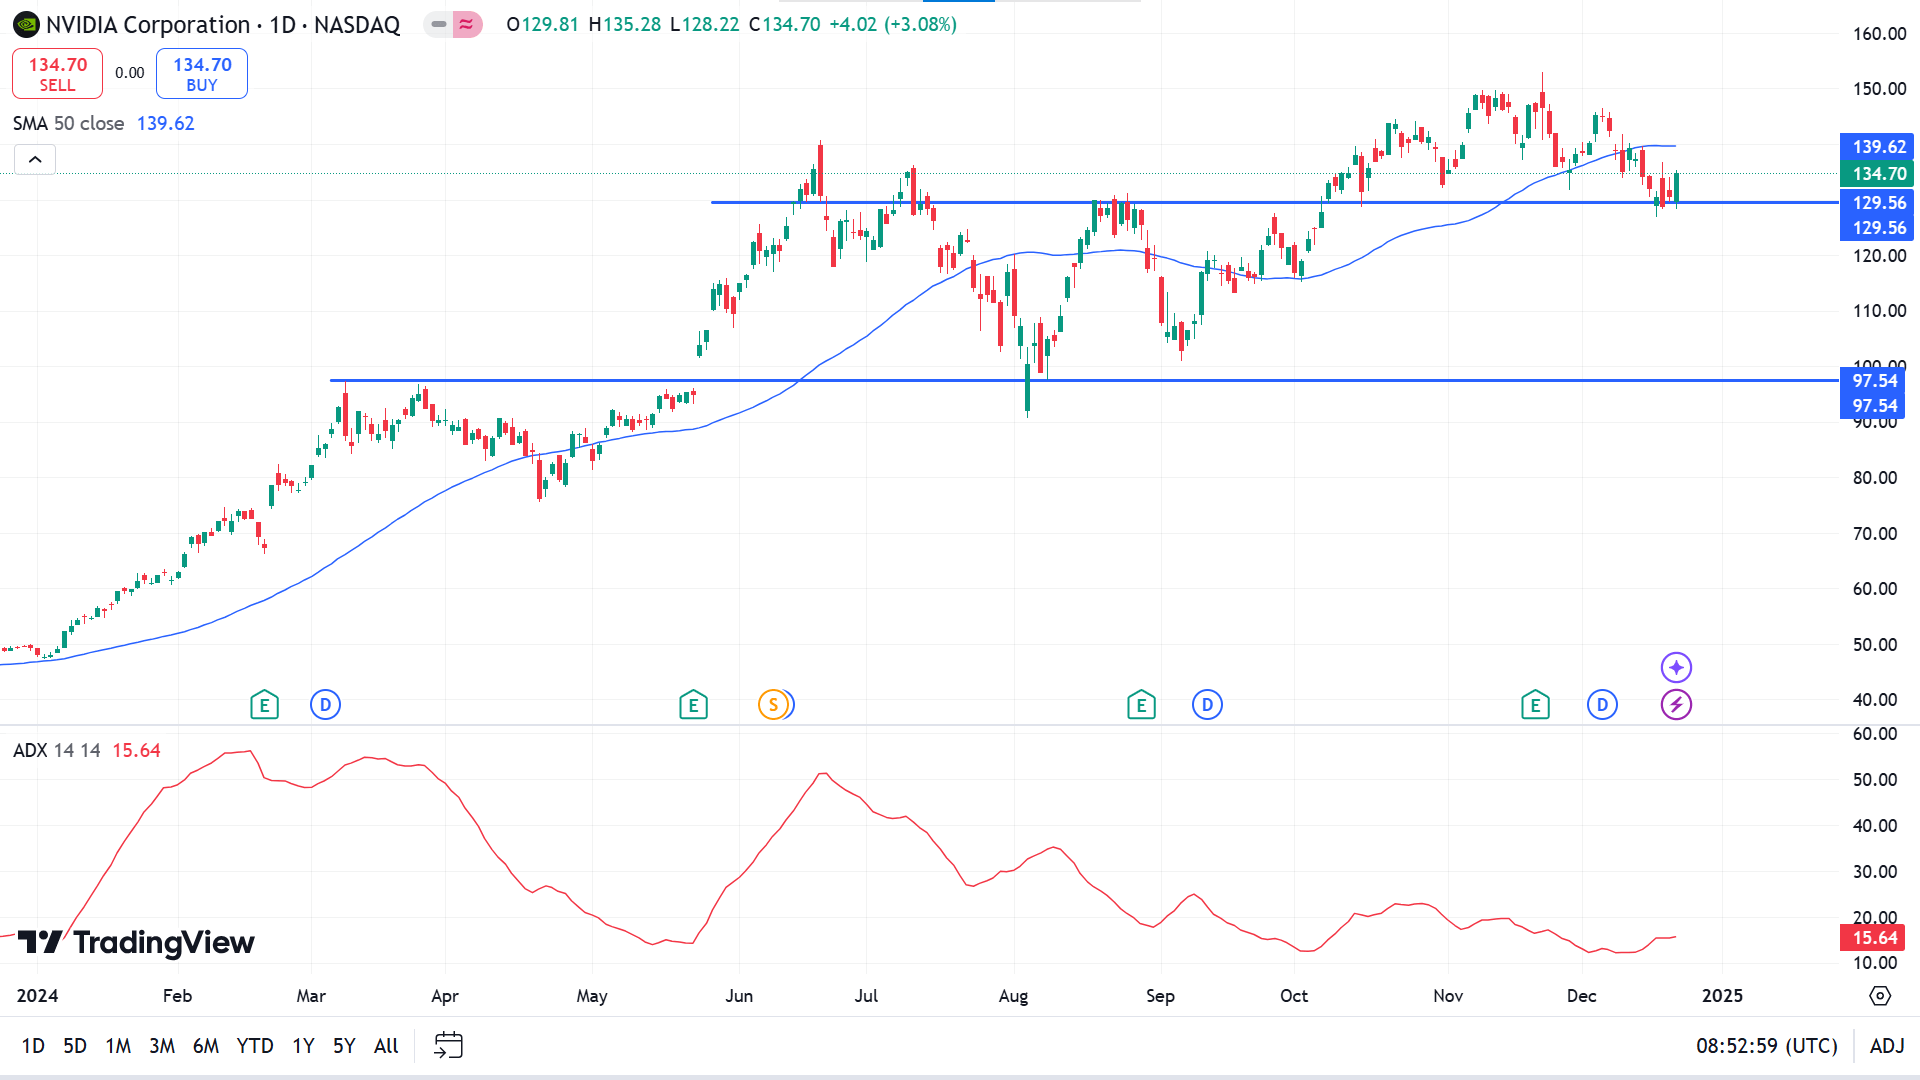Screen dimensions: 1920x1080
Task: Open time axis settings gear icon
Action: (1880, 996)
